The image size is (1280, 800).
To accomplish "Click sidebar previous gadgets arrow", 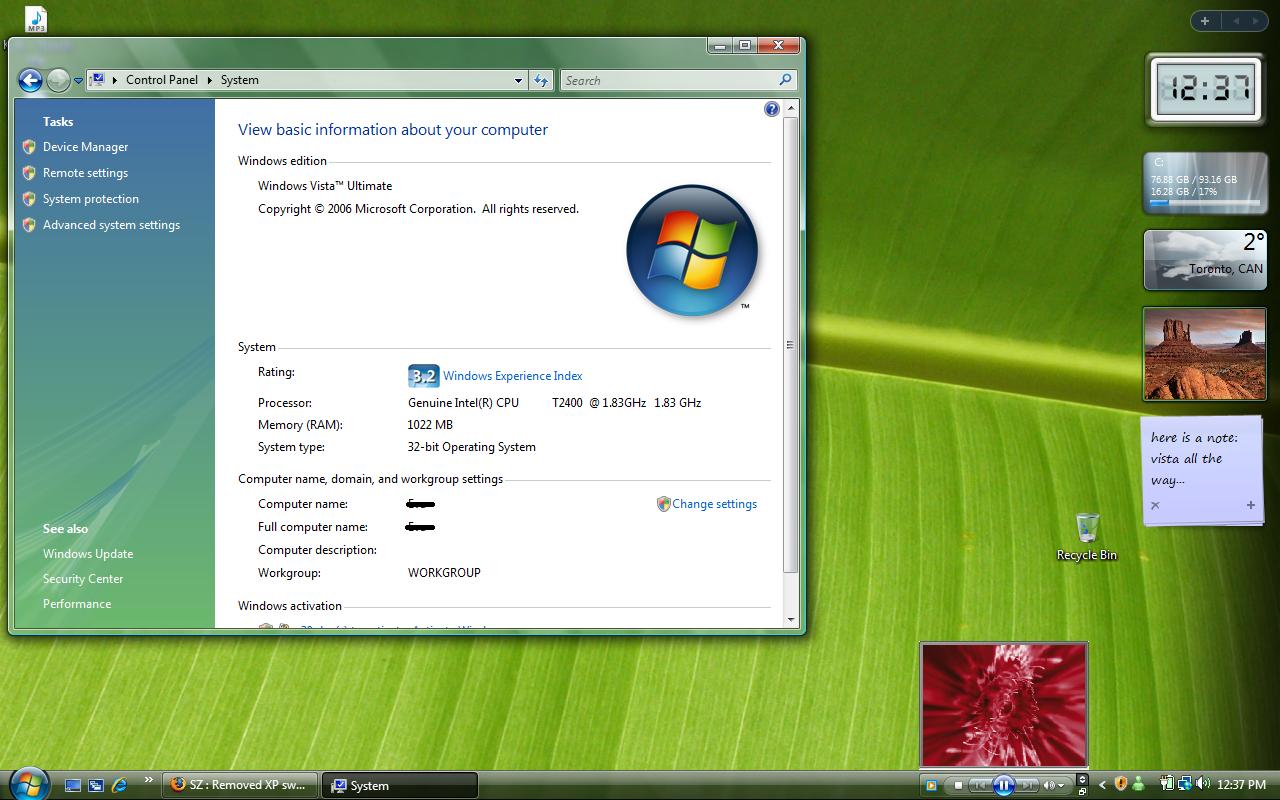I will [1236, 21].
